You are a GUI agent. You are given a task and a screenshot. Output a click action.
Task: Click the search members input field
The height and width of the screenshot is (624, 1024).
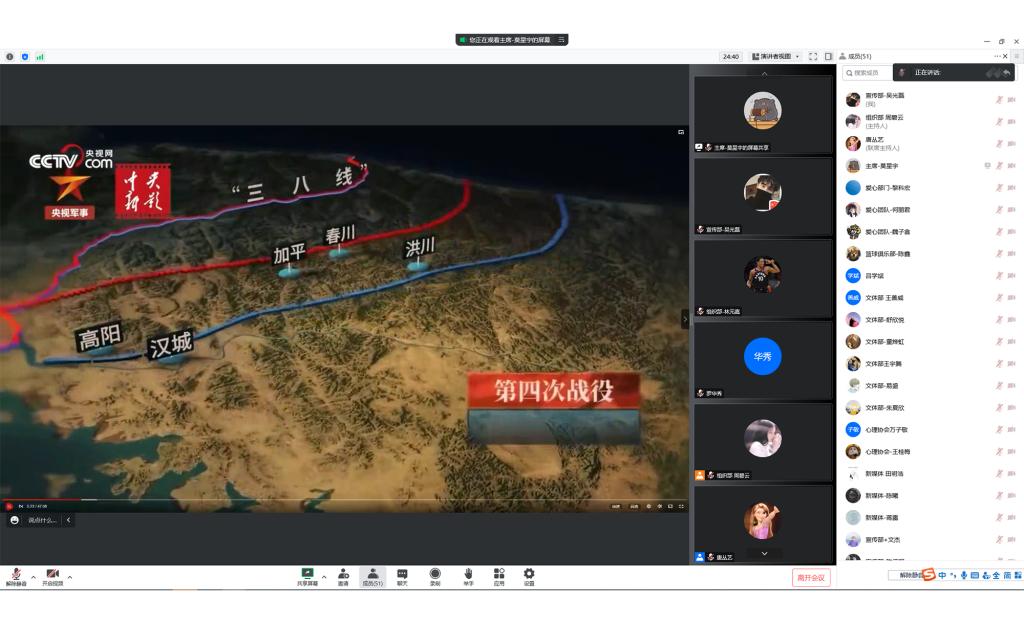[x=868, y=73]
